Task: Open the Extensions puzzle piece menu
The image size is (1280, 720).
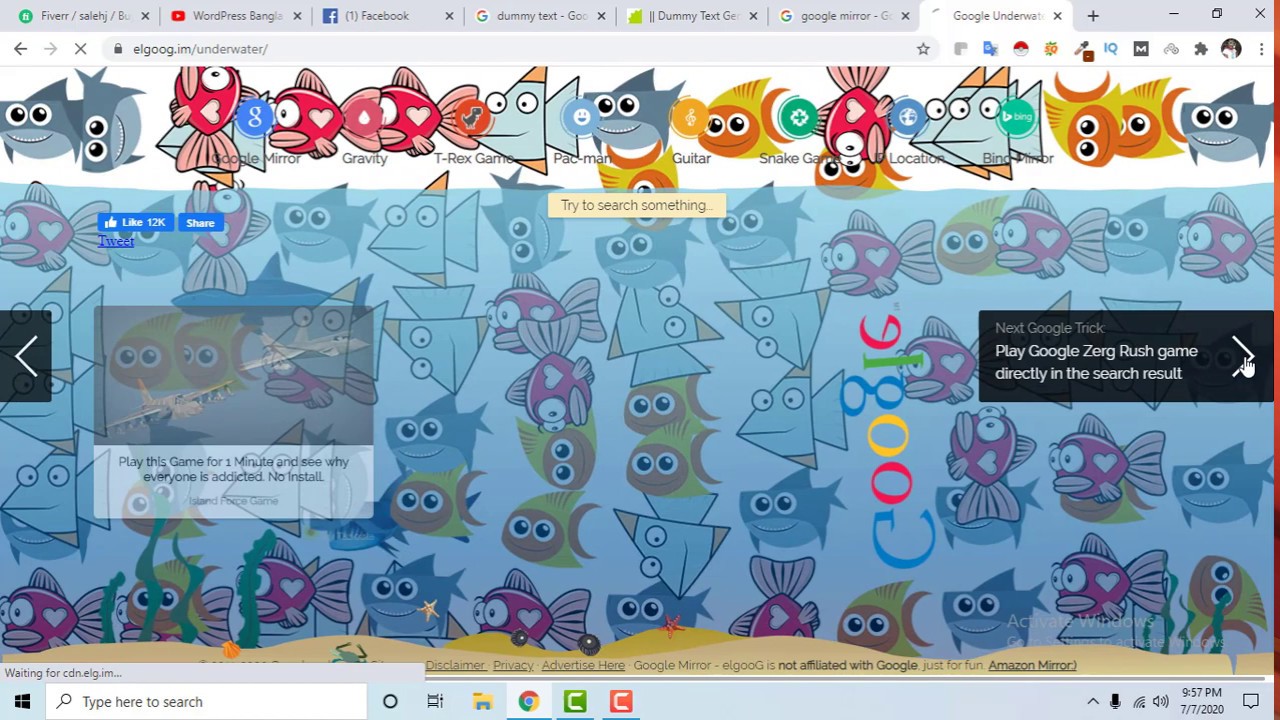Action: [1201, 49]
